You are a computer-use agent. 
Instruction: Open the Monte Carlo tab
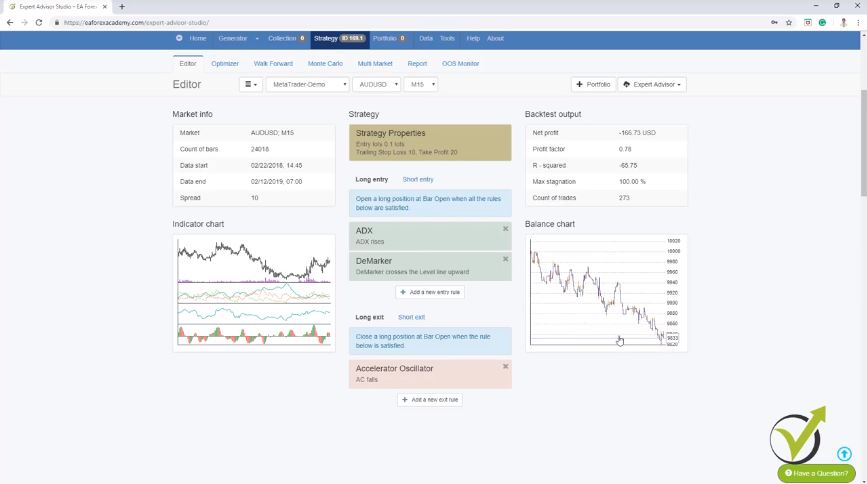(324, 63)
